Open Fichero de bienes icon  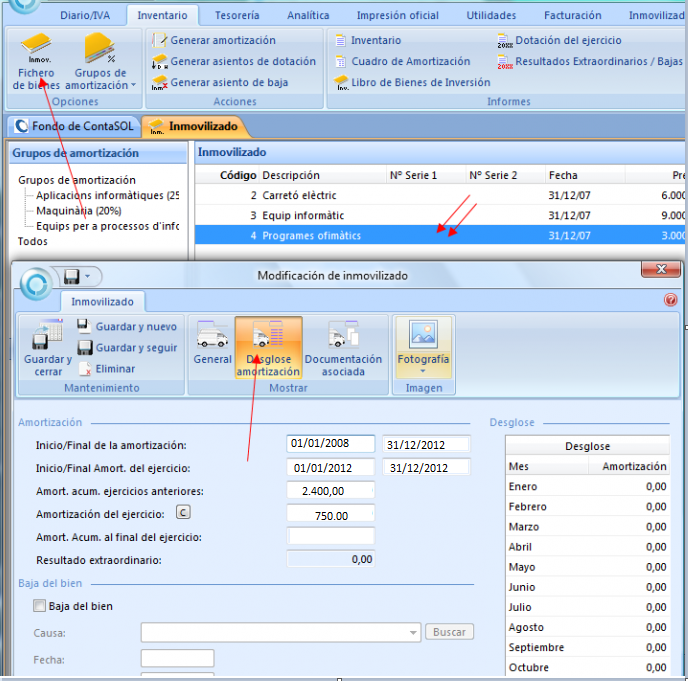tap(36, 60)
